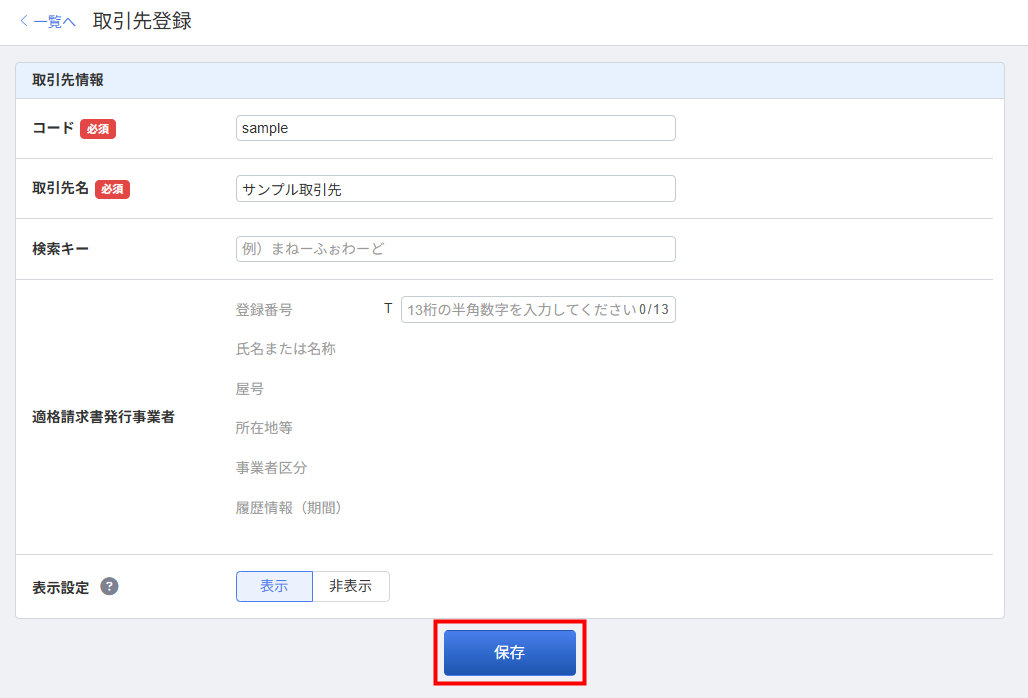Click the 必須 badge next to コード

(x=98, y=129)
